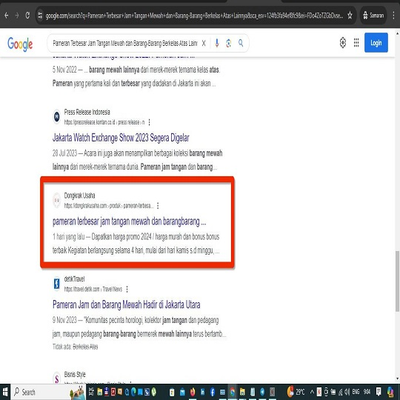
Task: Open more options for detikTravel result
Action: click(x=127, y=289)
